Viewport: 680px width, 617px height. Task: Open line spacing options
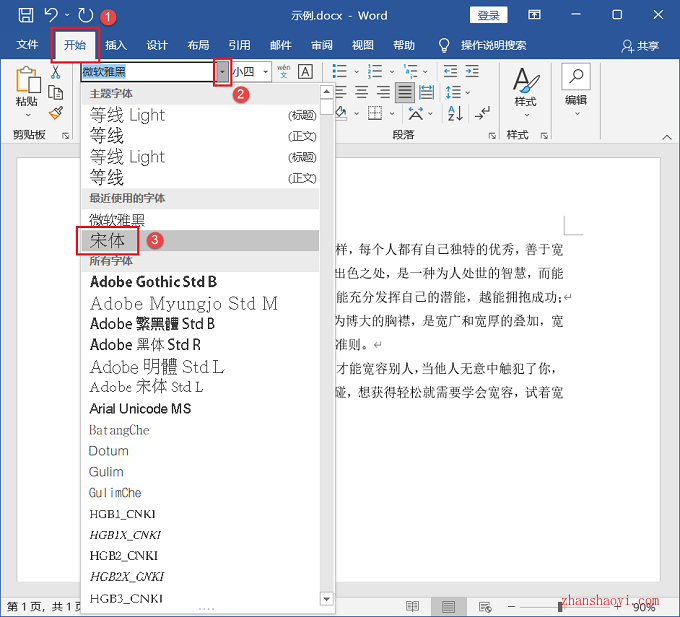coord(453,92)
